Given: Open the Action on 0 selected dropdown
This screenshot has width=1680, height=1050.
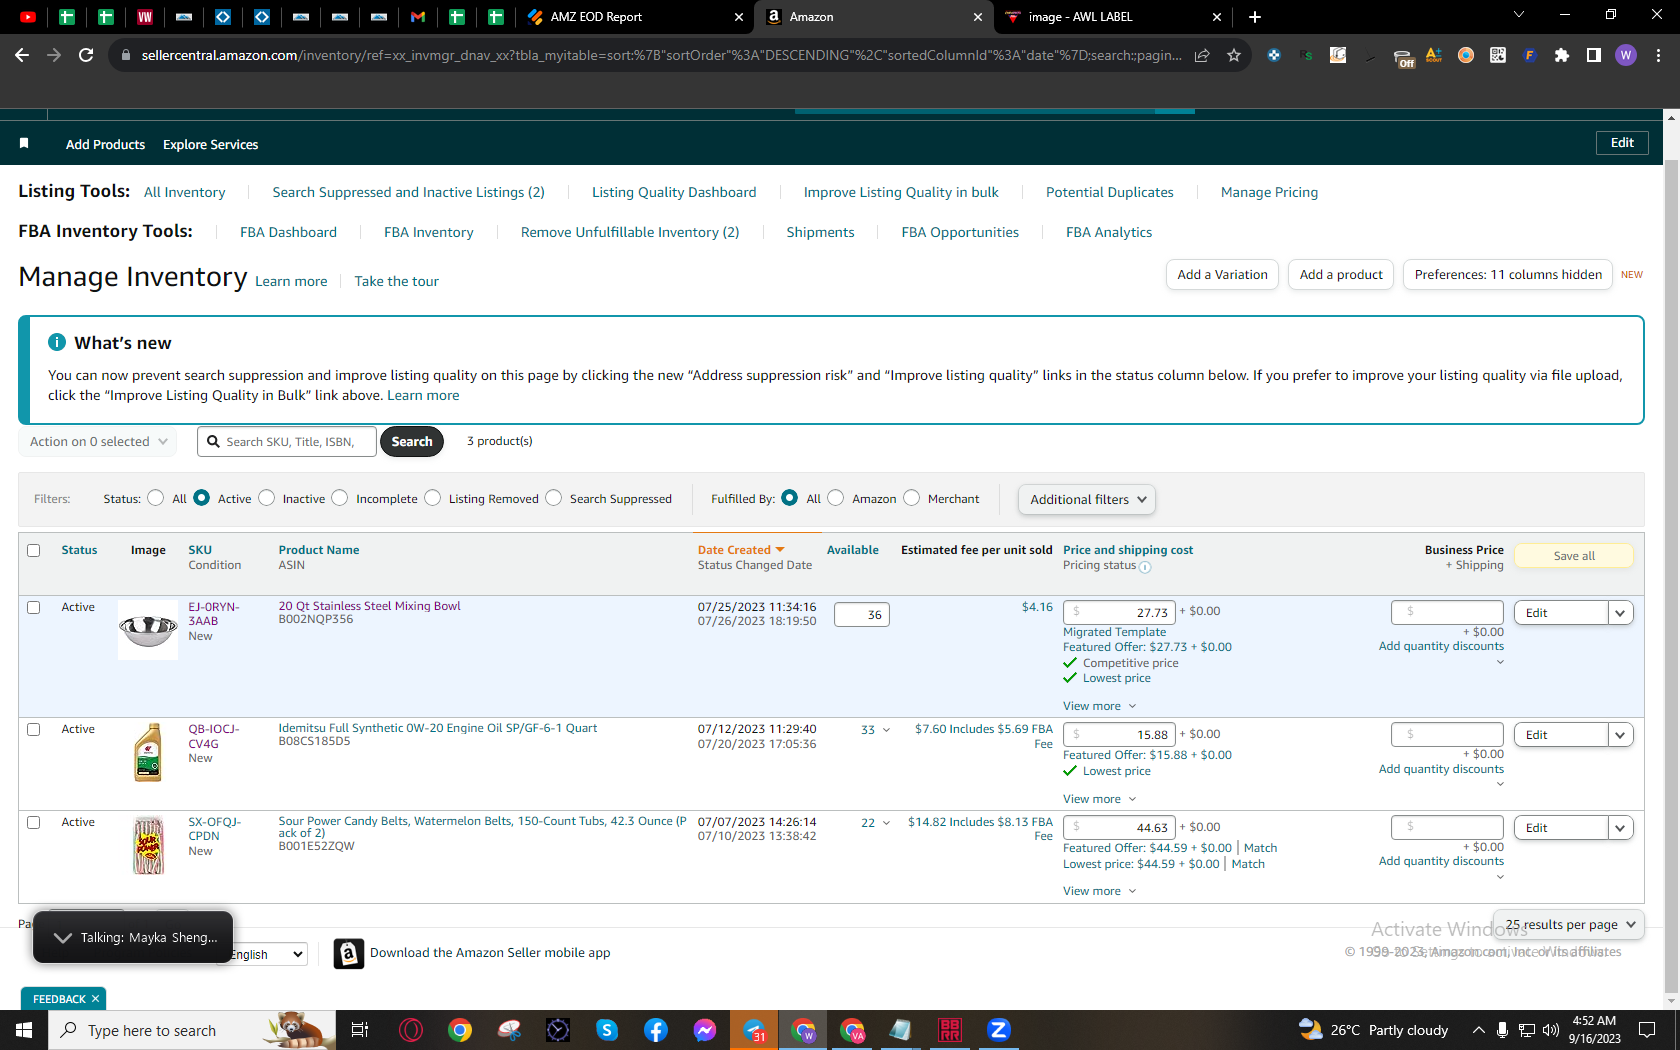Looking at the screenshot, I should pyautogui.click(x=98, y=441).
